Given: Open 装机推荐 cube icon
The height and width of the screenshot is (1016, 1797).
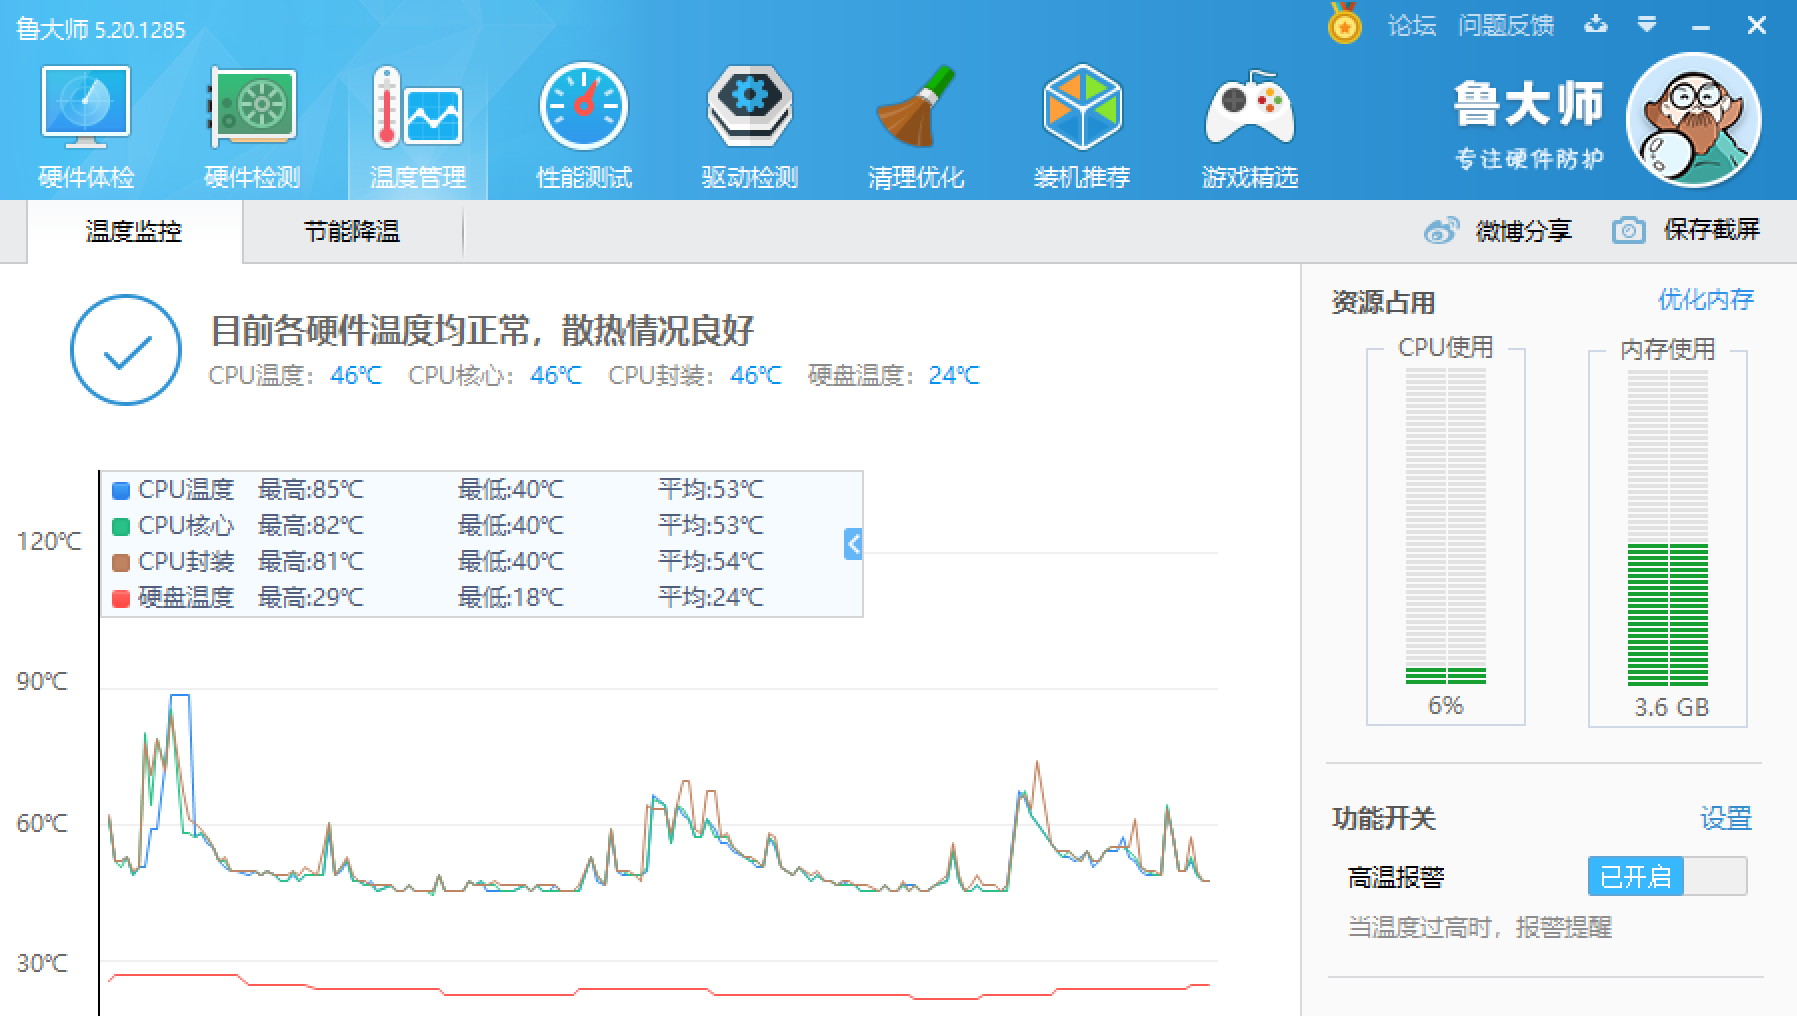Looking at the screenshot, I should tap(1082, 107).
